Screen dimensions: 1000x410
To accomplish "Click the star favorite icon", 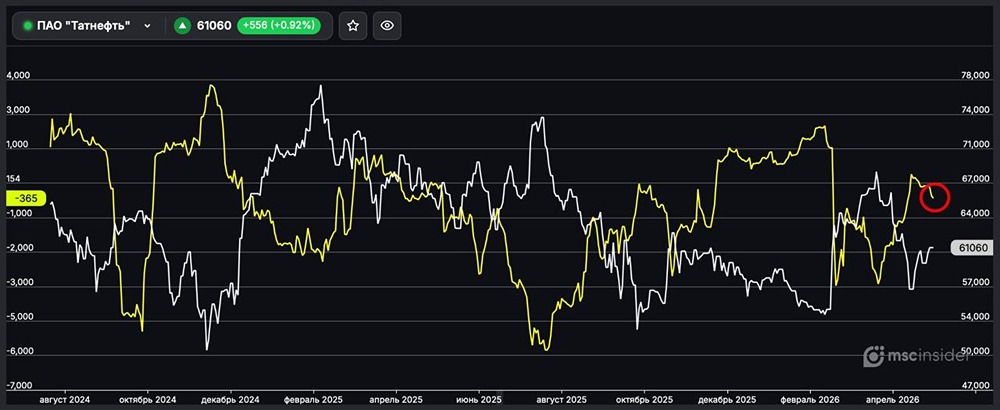I will [x=352, y=27].
